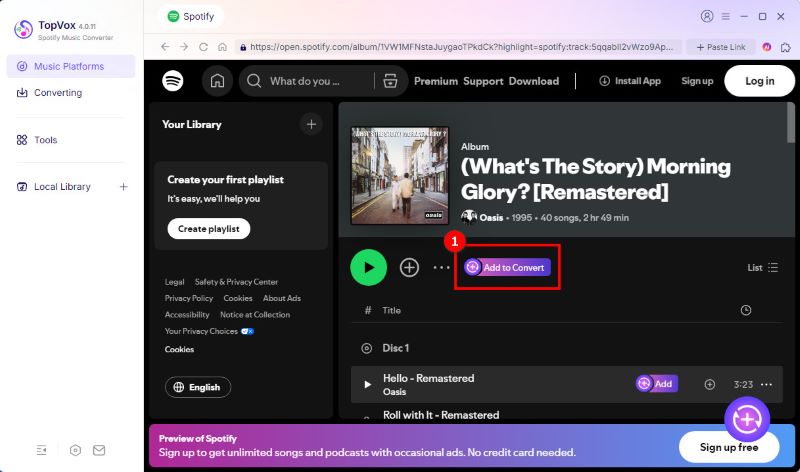Select the Hello - Remastered title
Image resolution: width=800 pixels, height=472 pixels.
pyautogui.click(x=429, y=378)
